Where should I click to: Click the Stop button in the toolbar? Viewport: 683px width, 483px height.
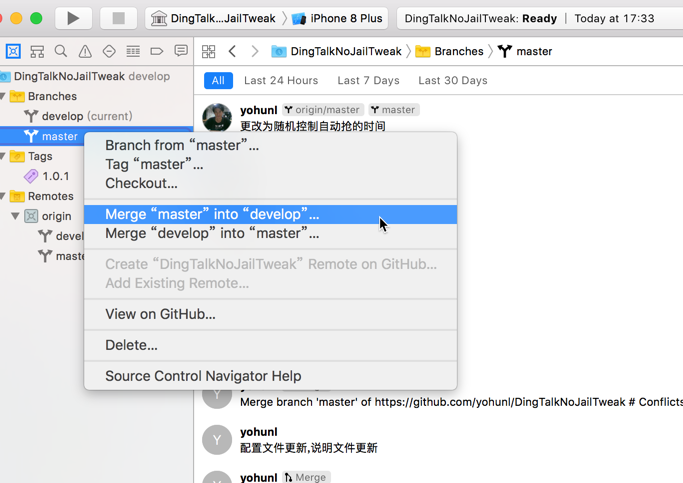tap(118, 18)
